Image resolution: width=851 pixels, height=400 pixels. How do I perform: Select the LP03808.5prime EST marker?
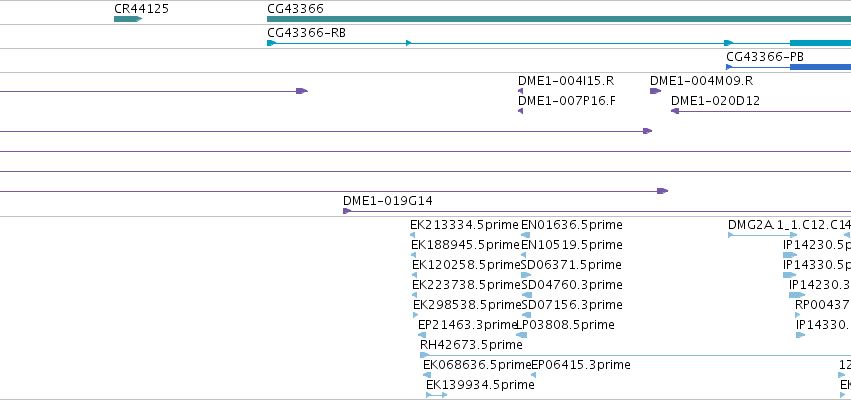point(522,335)
